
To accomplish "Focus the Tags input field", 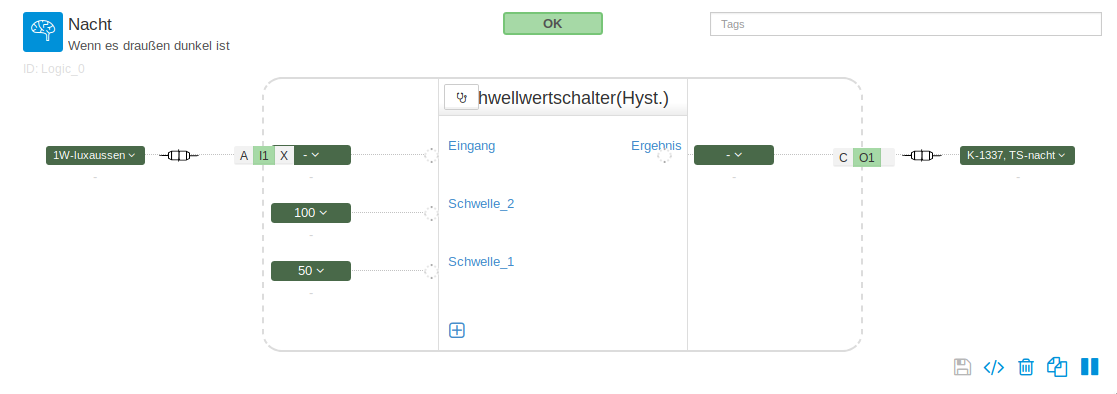I will tap(906, 24).
